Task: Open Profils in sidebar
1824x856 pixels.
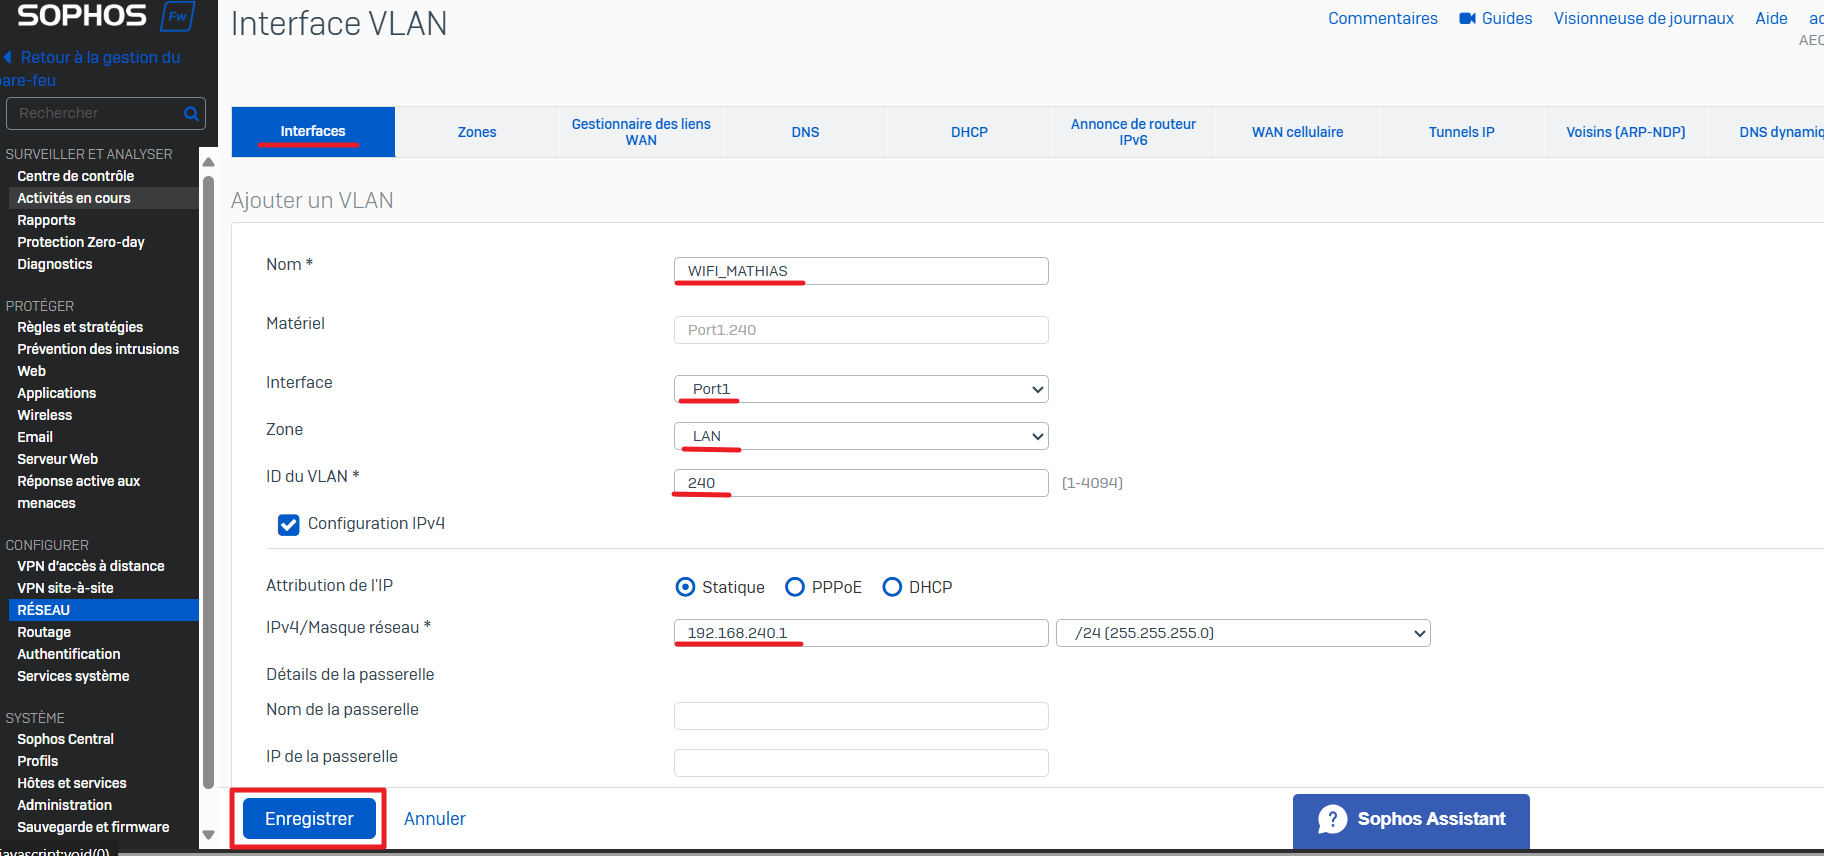Action: [38, 761]
